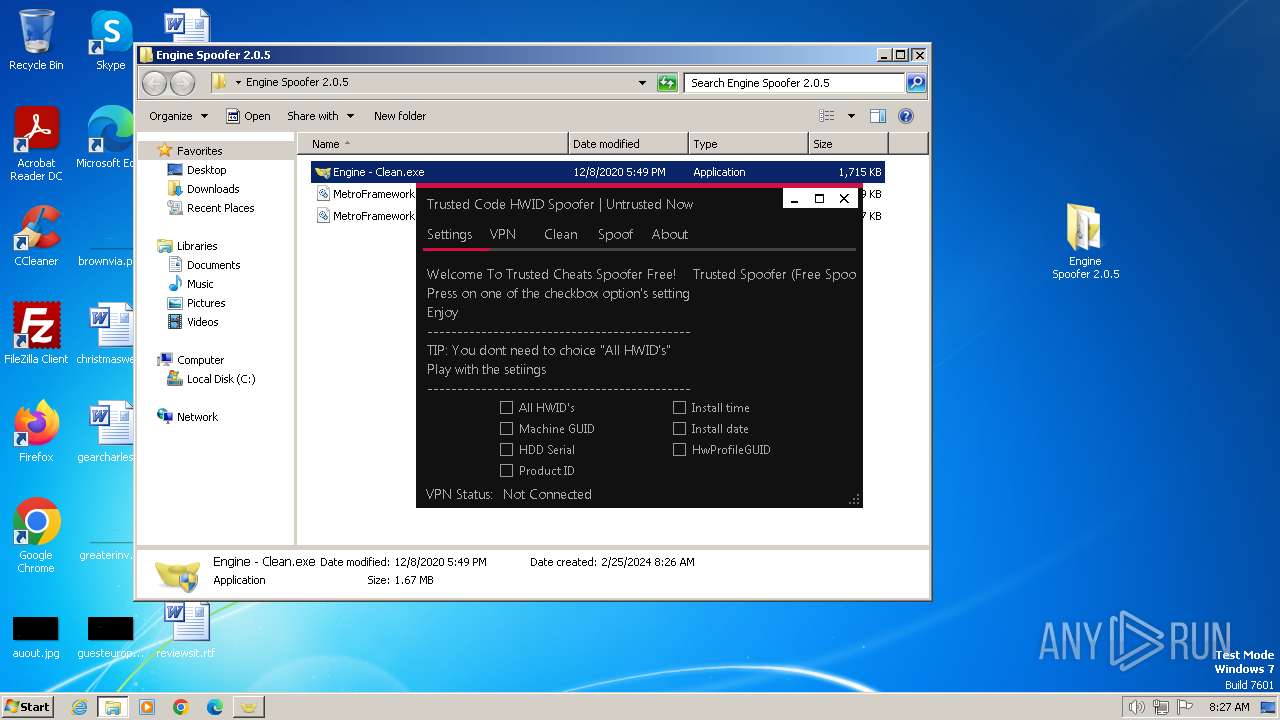Viewport: 1280px width, 720px height.
Task: Open Windows Explorer taskbar button
Action: 113,707
